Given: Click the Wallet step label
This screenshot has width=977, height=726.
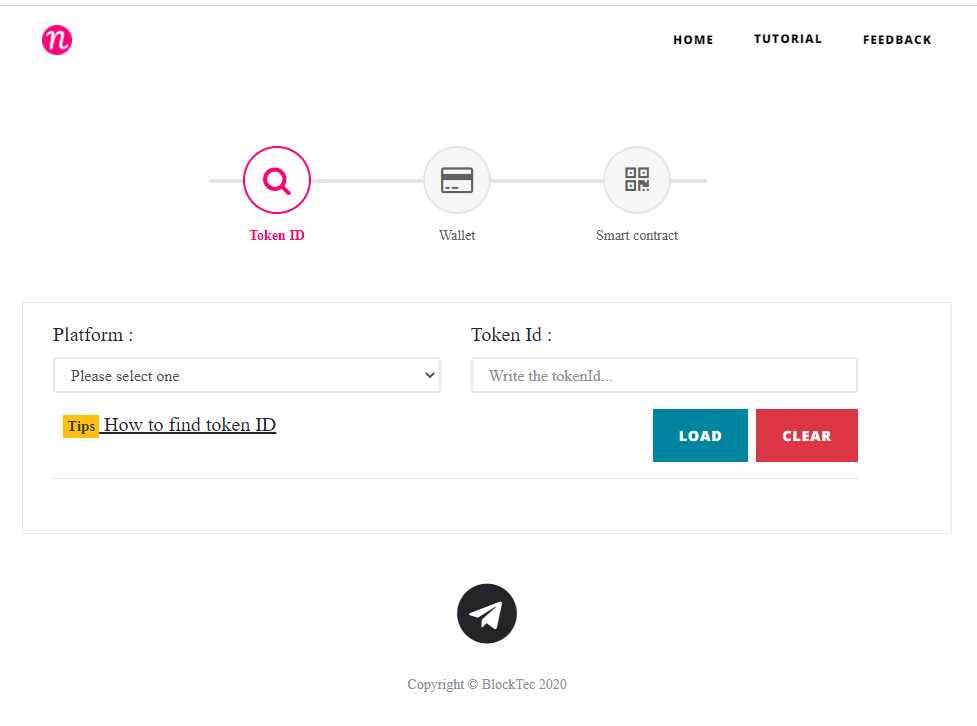Looking at the screenshot, I should tap(457, 236).
